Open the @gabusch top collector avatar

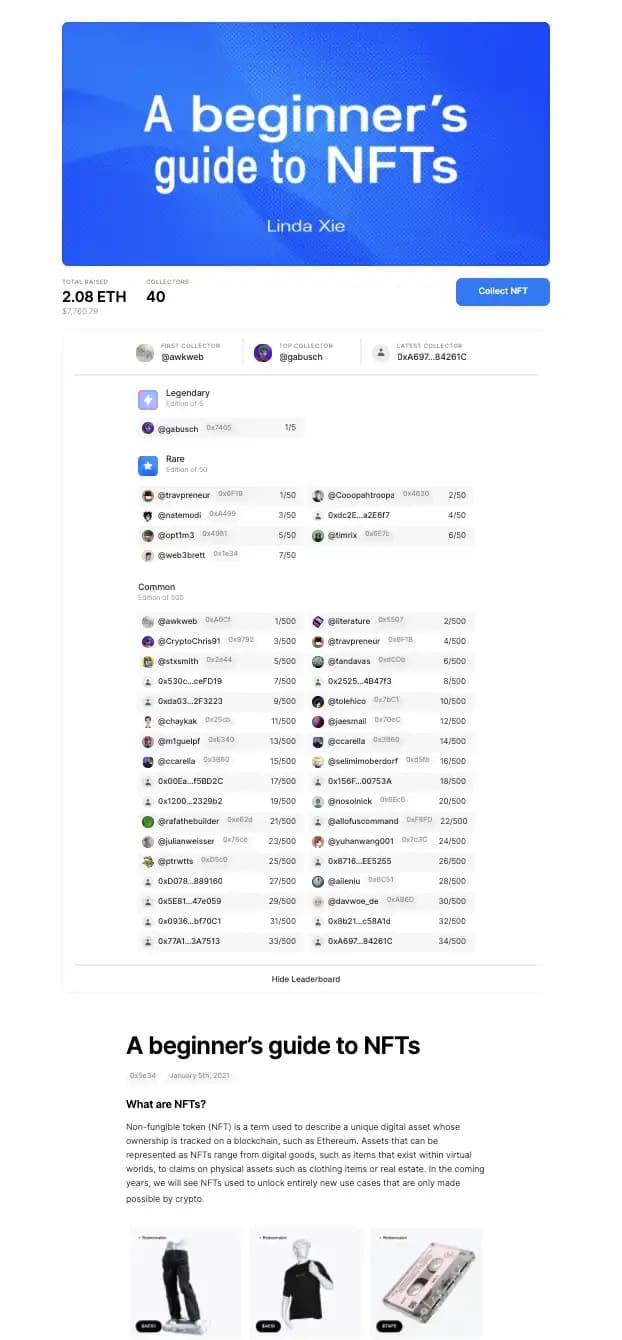263,352
